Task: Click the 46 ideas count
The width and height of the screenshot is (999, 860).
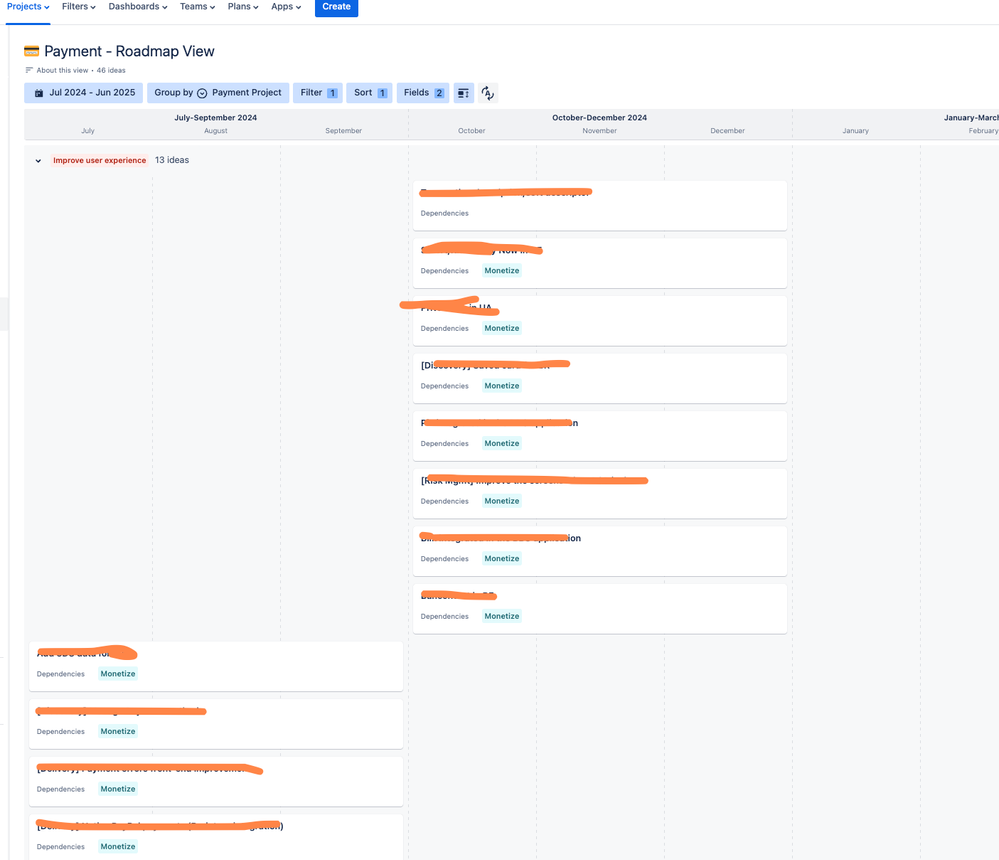Action: (x=111, y=71)
